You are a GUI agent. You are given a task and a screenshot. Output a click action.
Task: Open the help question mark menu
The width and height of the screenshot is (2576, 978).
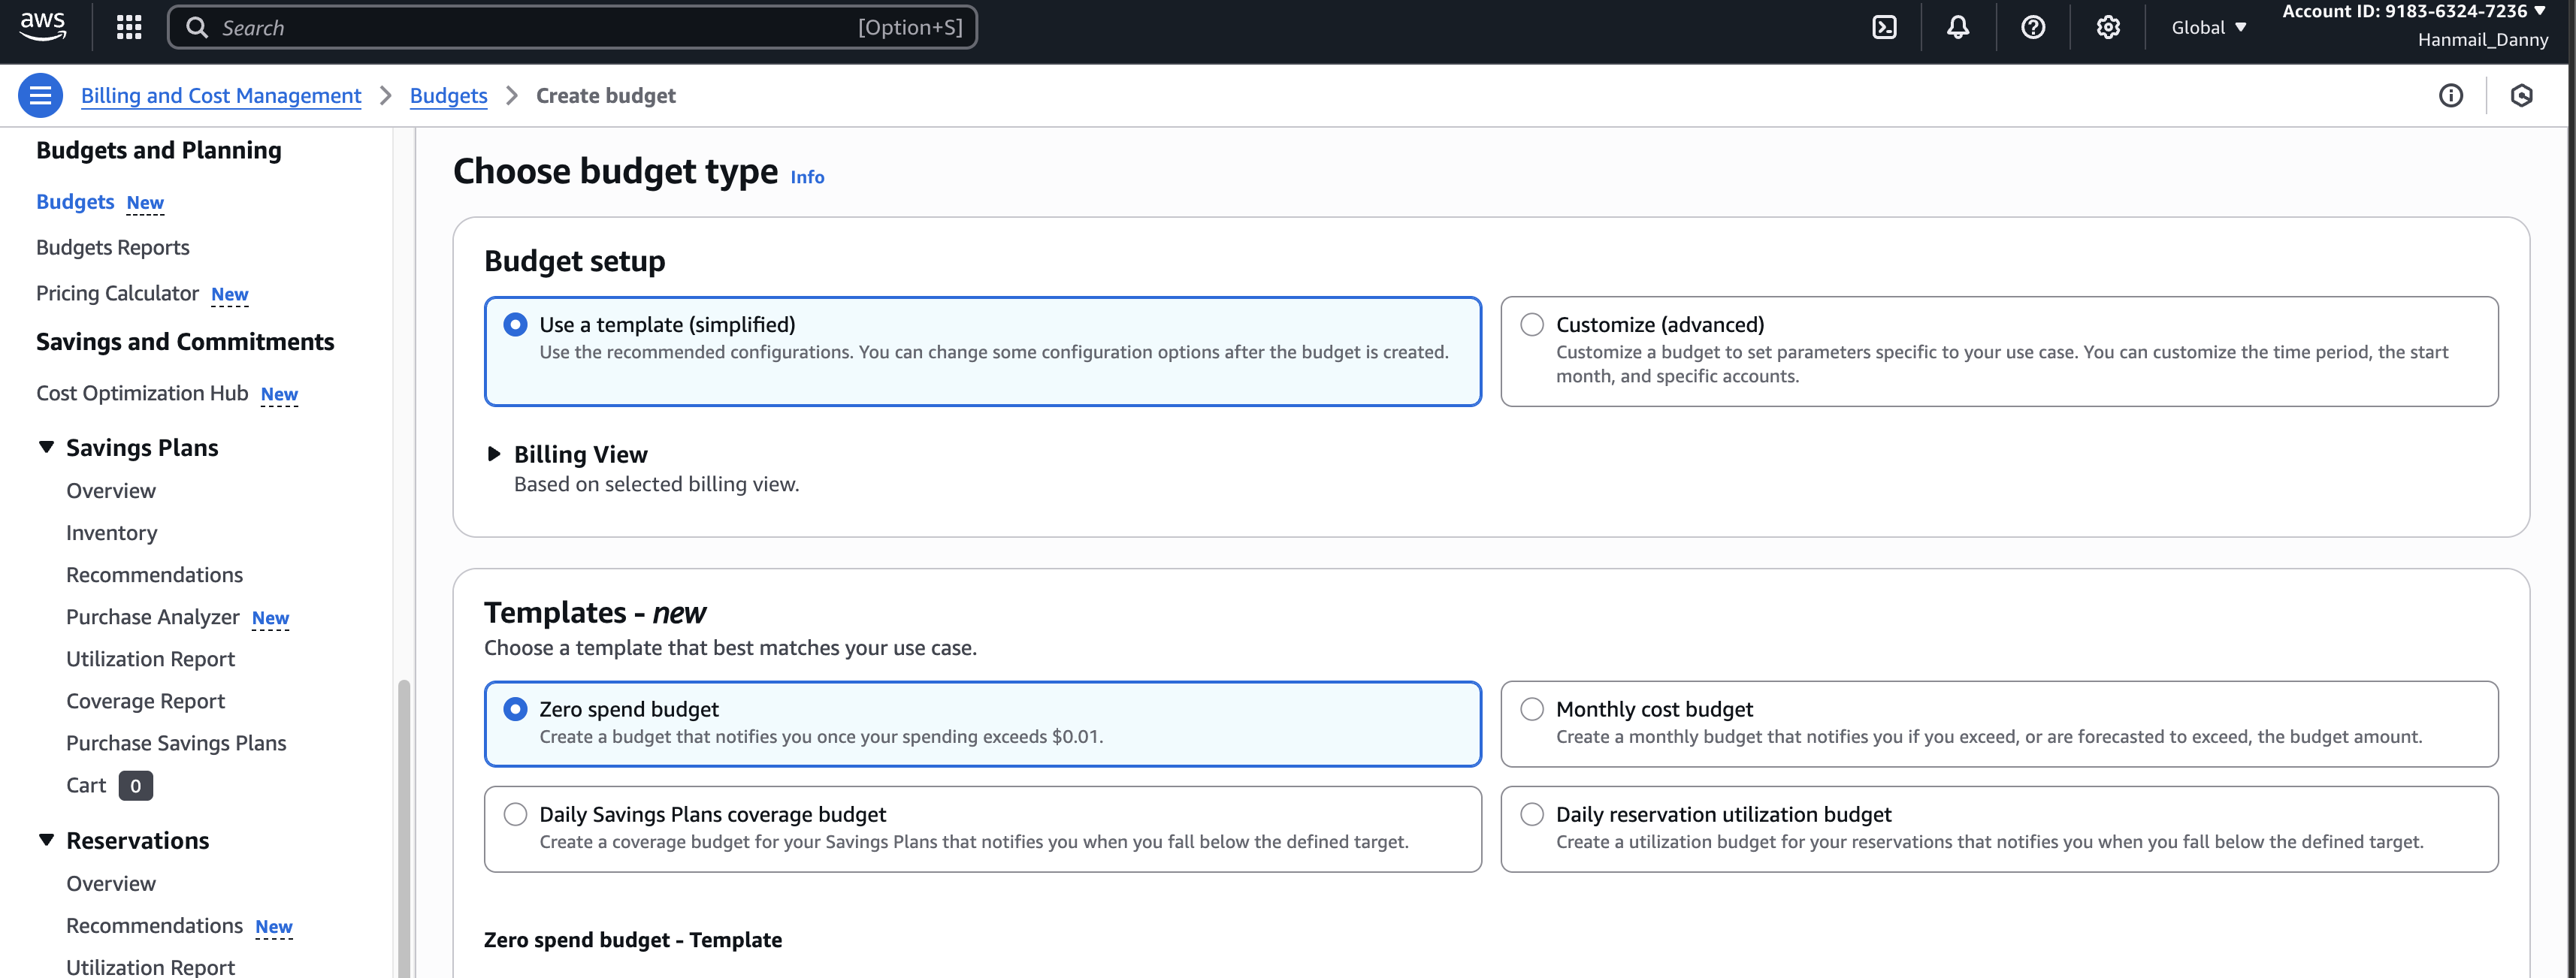(2033, 27)
